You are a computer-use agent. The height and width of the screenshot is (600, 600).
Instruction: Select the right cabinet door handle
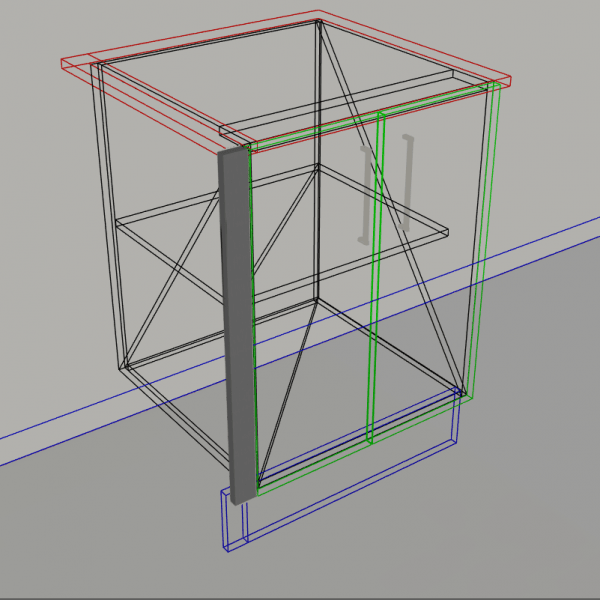[406, 183]
